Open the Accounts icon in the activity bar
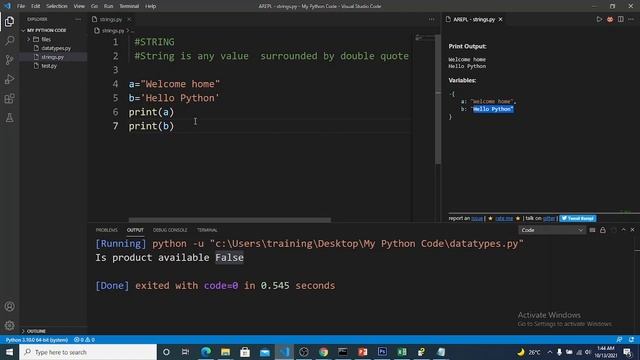The width and height of the screenshot is (640, 360). [9, 306]
